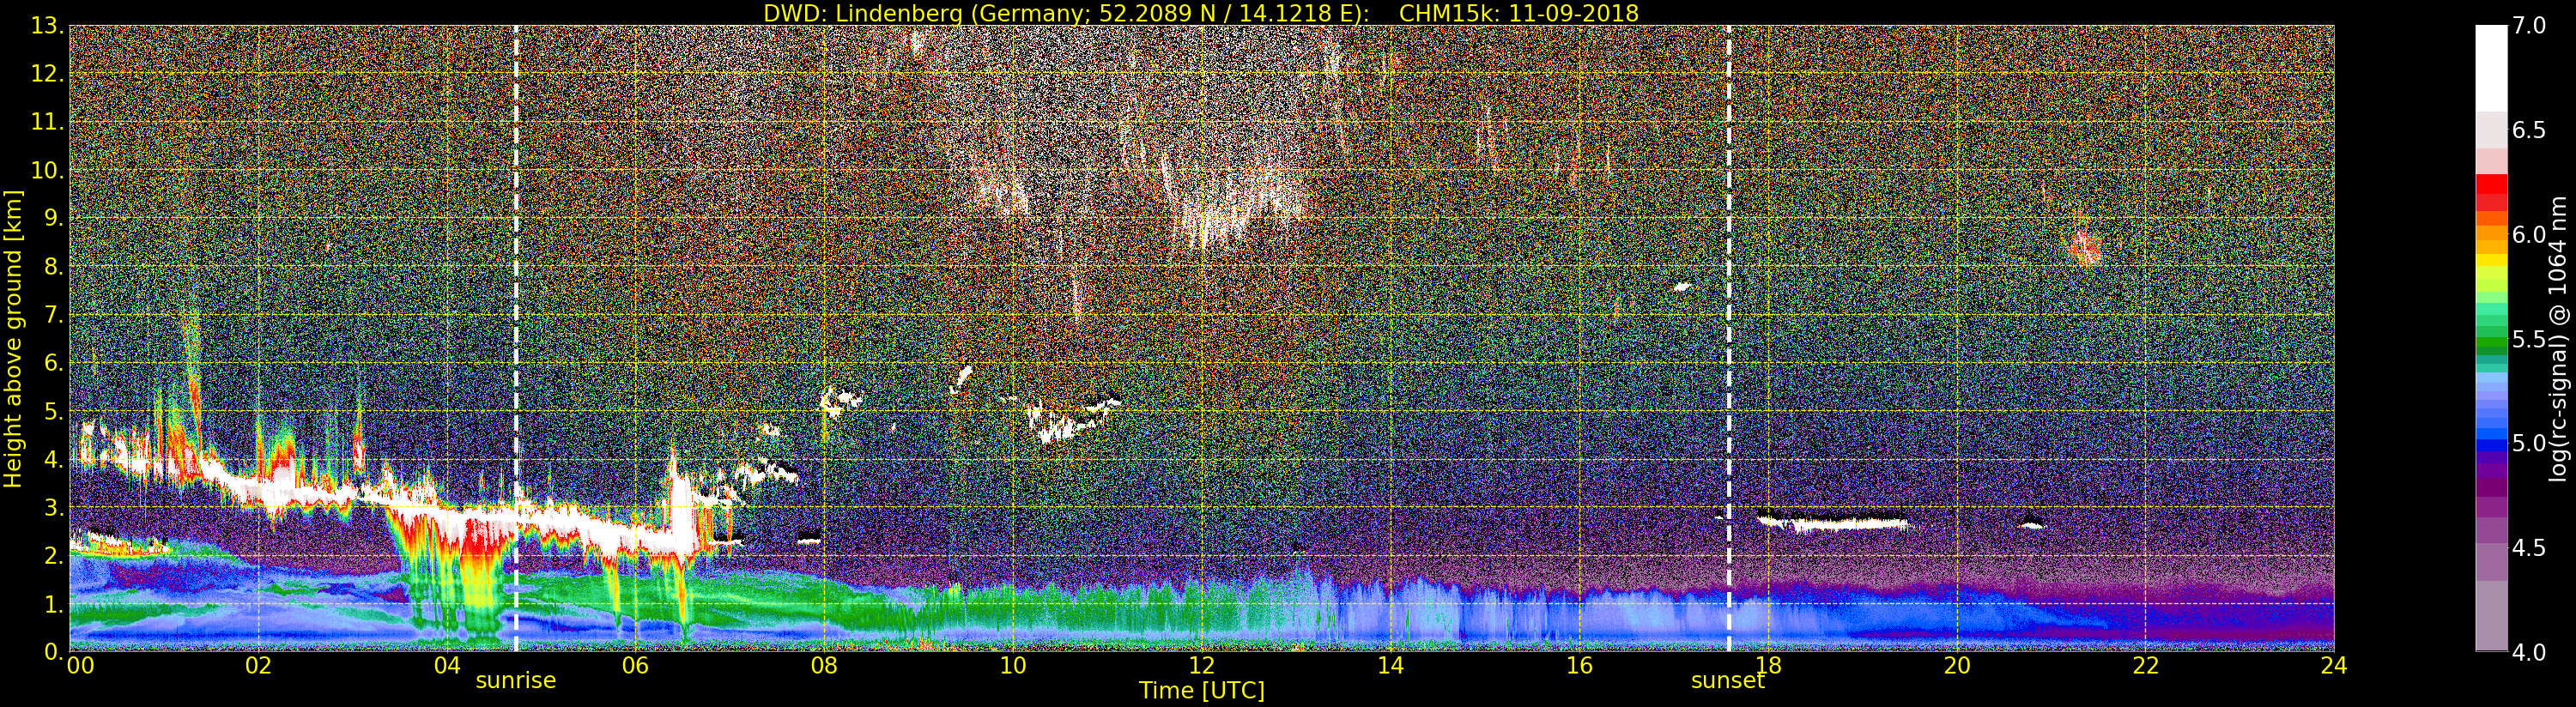Screen dimensions: 2576x707
Task: Click the "22" tick on the time axis
Action: (x=2145, y=666)
